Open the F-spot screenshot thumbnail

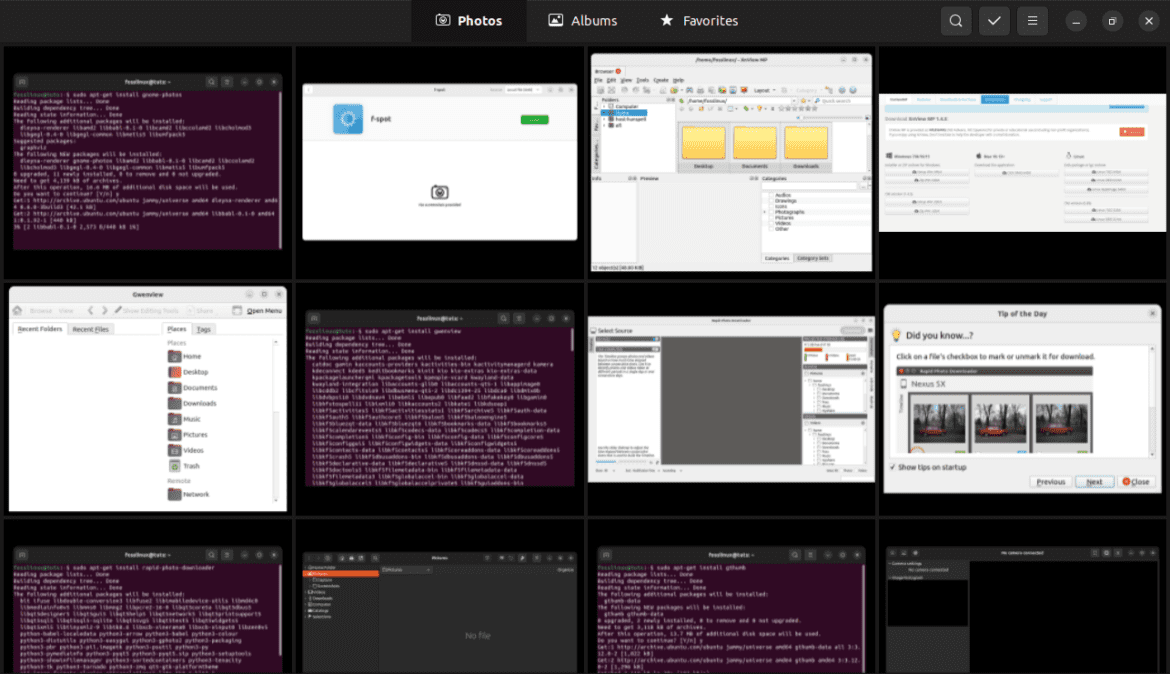(438, 161)
